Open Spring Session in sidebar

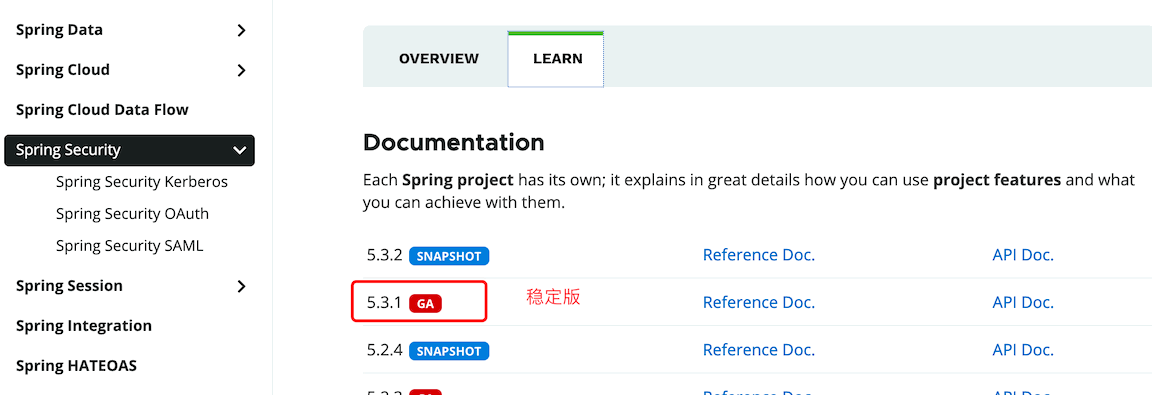pyautogui.click(x=69, y=286)
